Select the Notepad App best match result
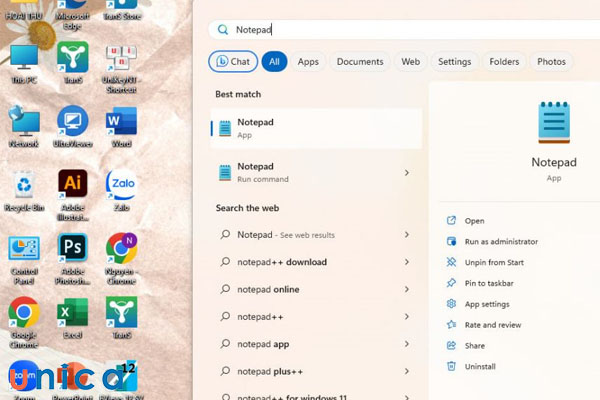Viewport: 600px width, 400px height. click(316, 128)
